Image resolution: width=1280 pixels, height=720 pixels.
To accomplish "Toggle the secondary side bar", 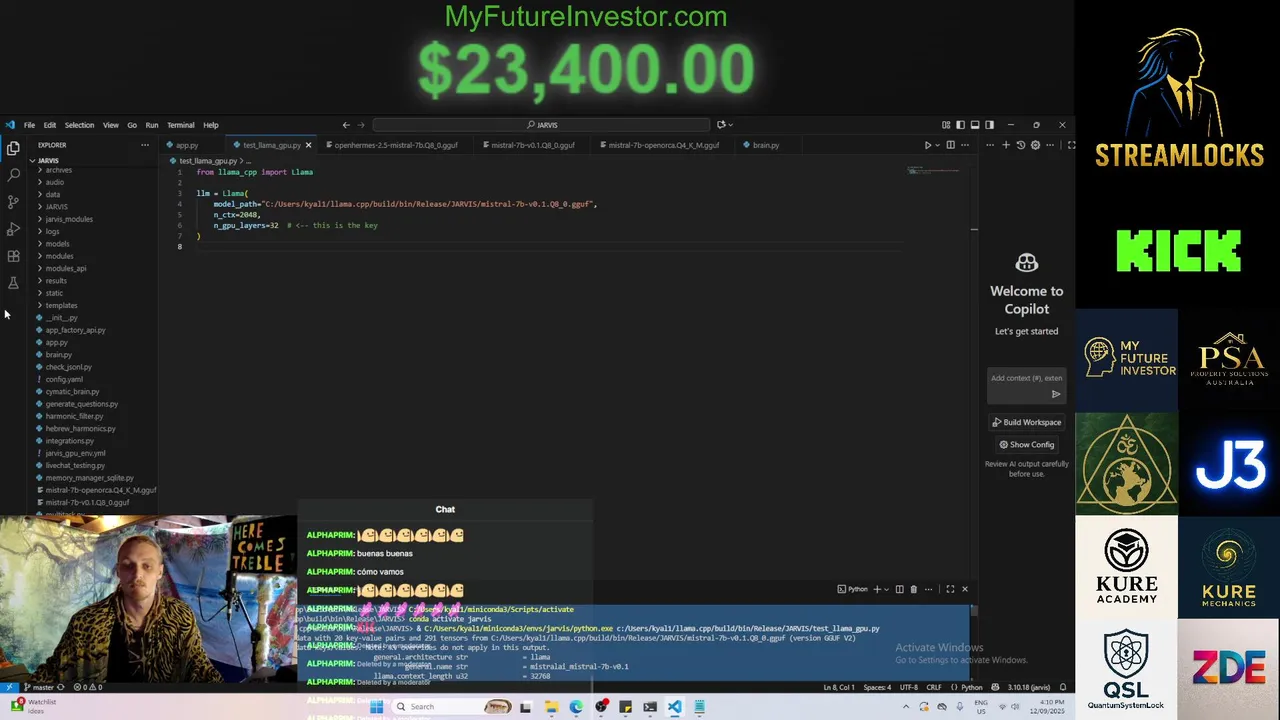I will (x=989, y=125).
